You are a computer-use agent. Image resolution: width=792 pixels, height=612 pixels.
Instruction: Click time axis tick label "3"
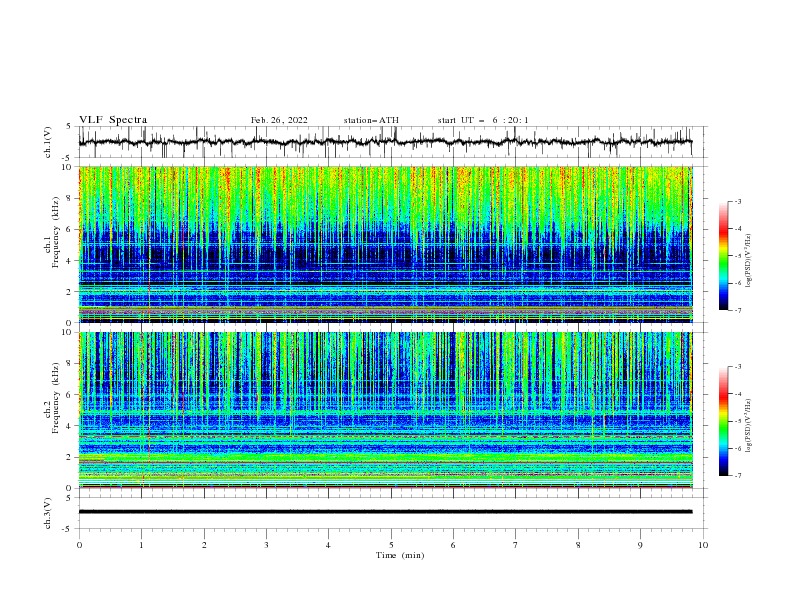click(266, 545)
